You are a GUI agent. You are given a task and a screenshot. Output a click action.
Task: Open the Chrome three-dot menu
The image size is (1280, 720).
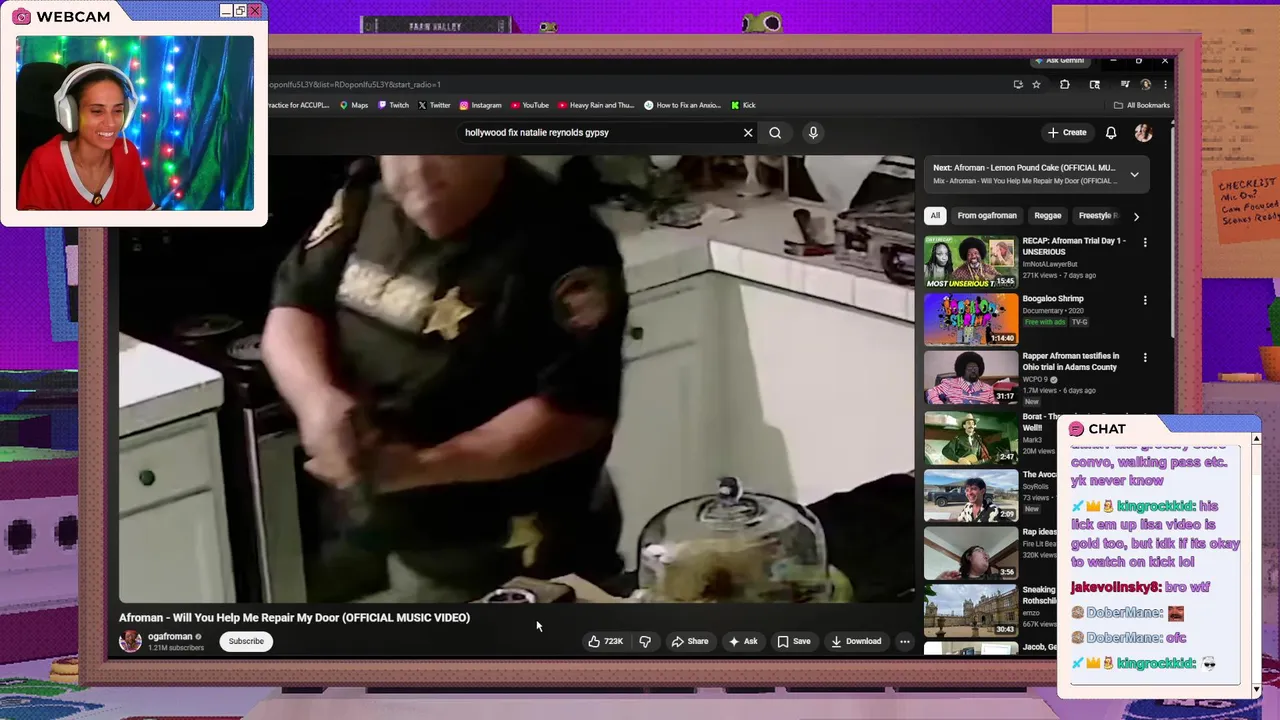click(1165, 85)
